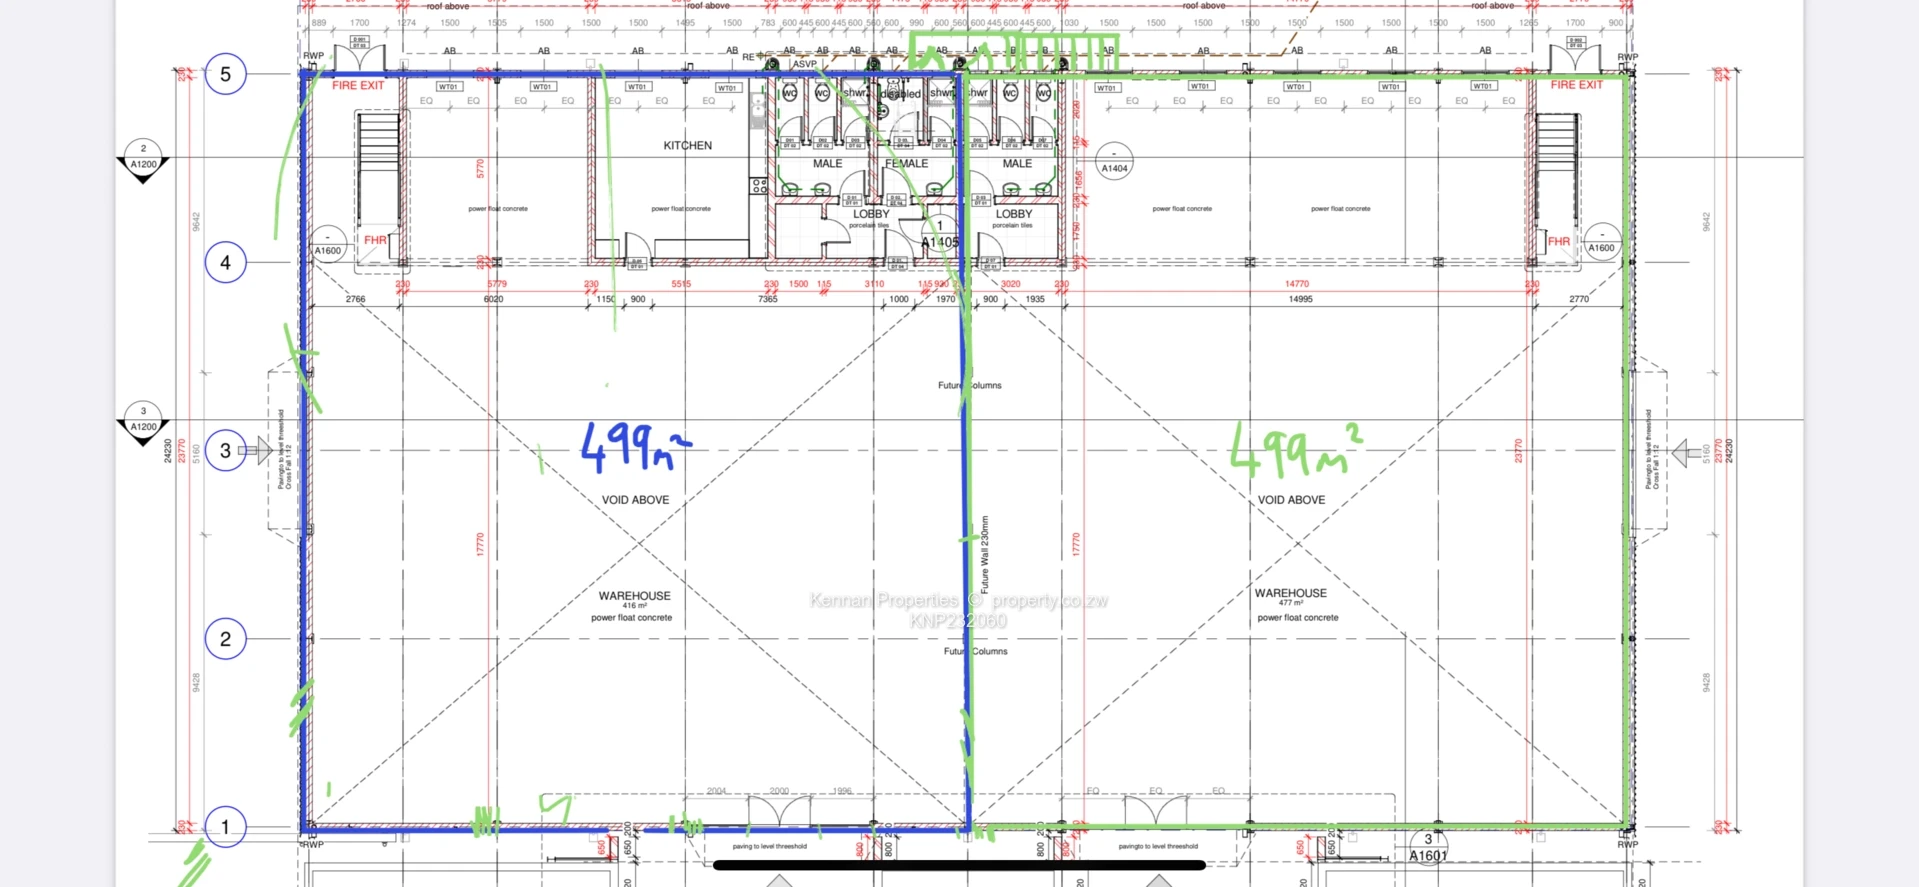Click the right entrance arrow symbol
This screenshot has width=1919, height=887.
[1686, 452]
